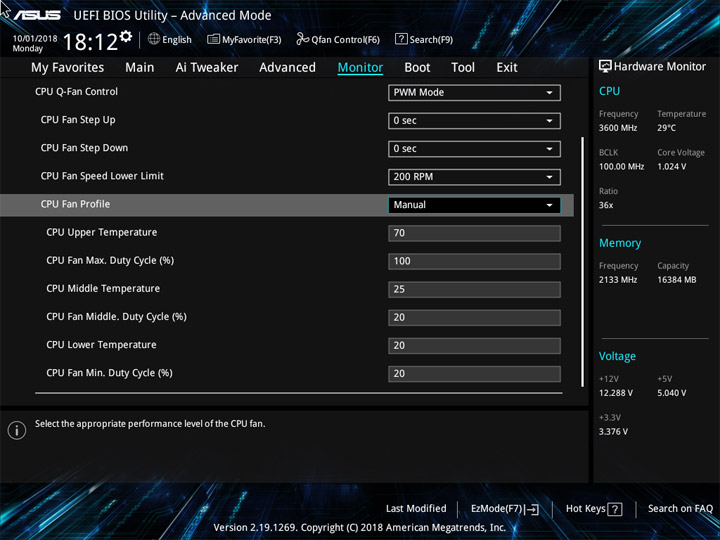Viewport: 720px width, 540px height.
Task: Click the Hot Keys question mark icon
Action: pyautogui.click(x=615, y=509)
